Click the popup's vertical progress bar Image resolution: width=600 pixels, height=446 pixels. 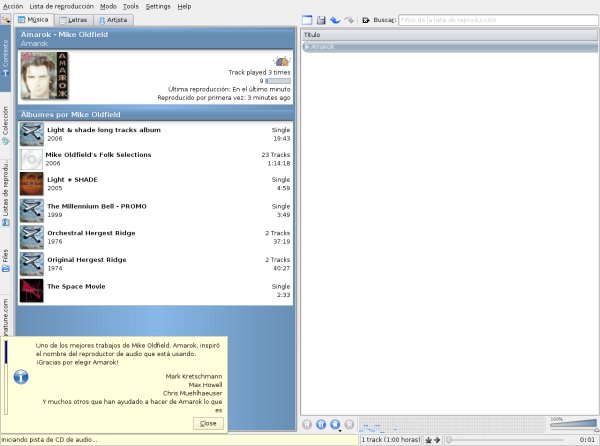[x=6, y=378]
